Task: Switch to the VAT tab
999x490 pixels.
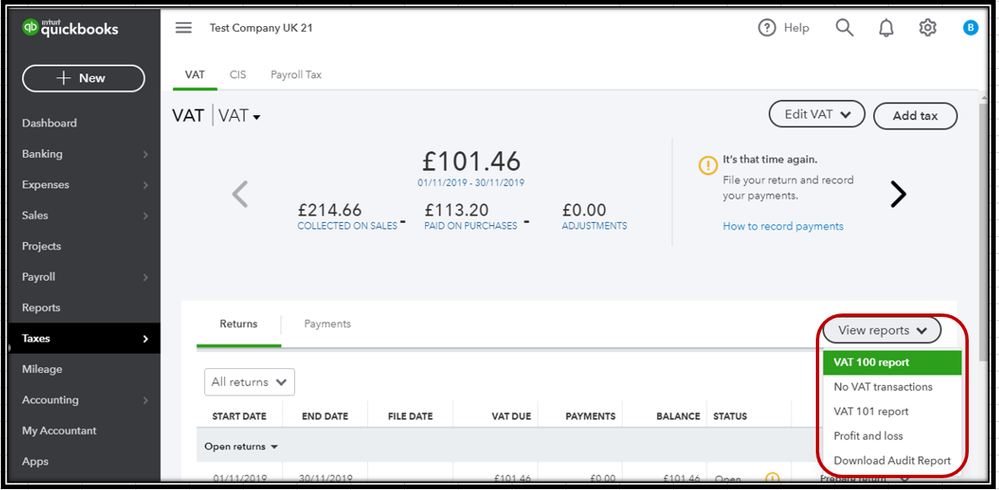Action: 195,75
